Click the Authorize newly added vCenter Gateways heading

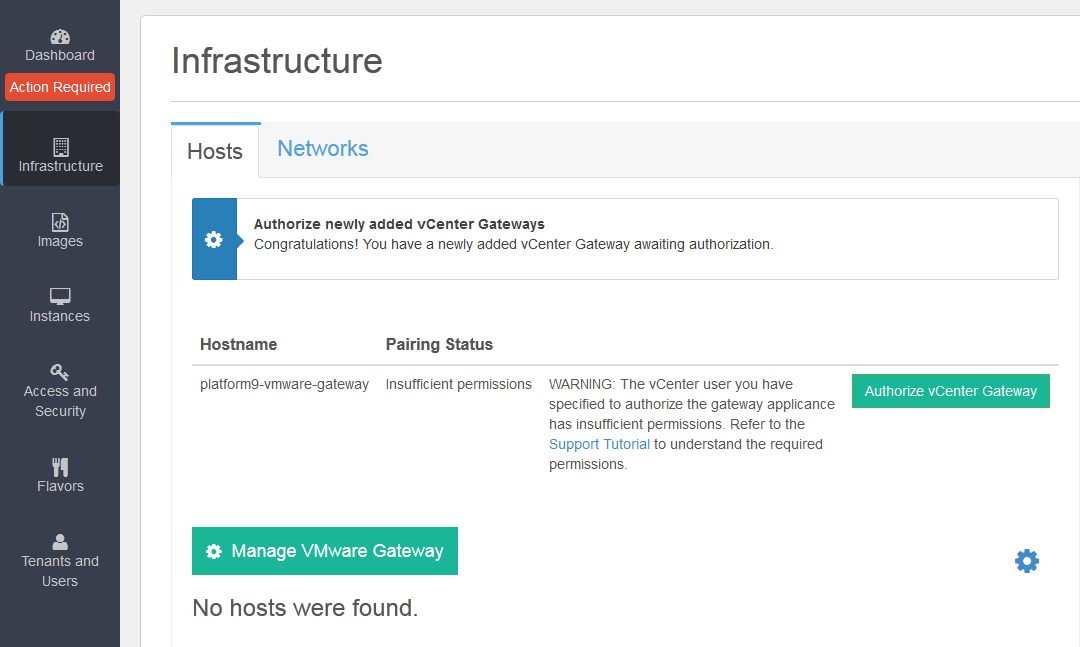pos(399,224)
